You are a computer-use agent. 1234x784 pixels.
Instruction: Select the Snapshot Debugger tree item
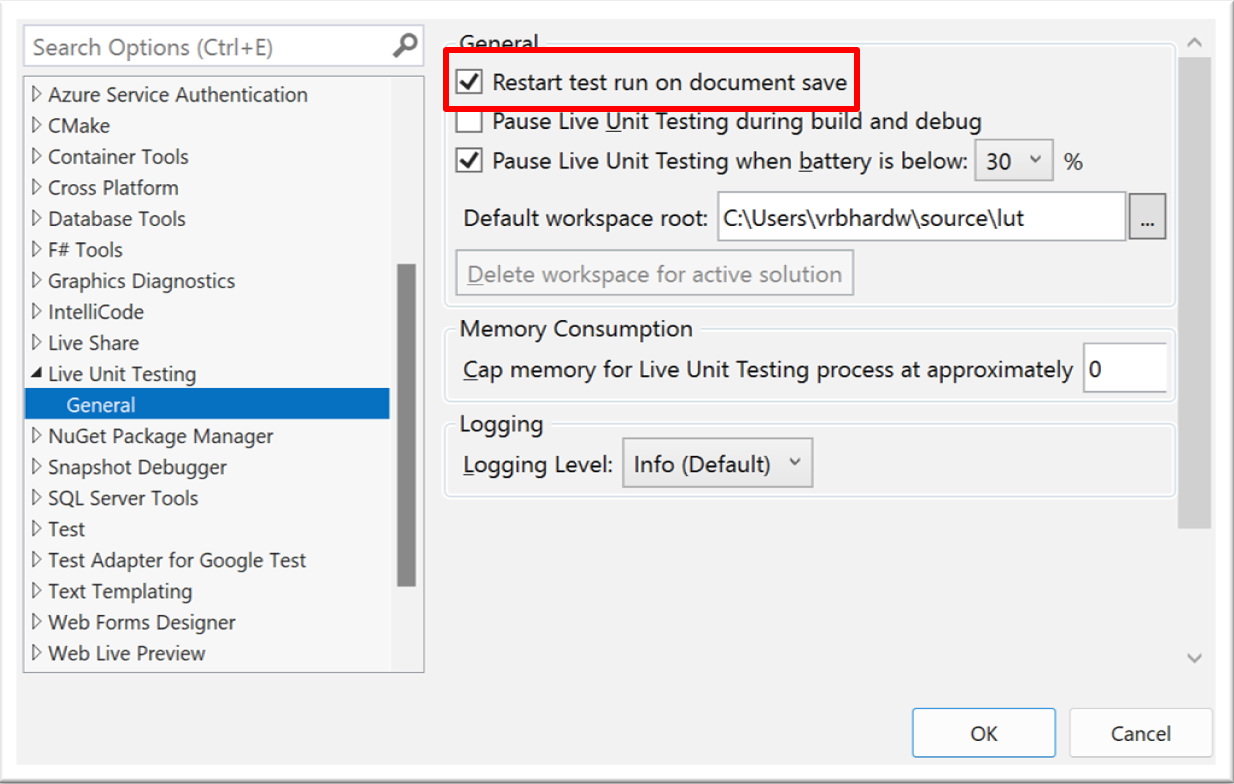tap(137, 467)
